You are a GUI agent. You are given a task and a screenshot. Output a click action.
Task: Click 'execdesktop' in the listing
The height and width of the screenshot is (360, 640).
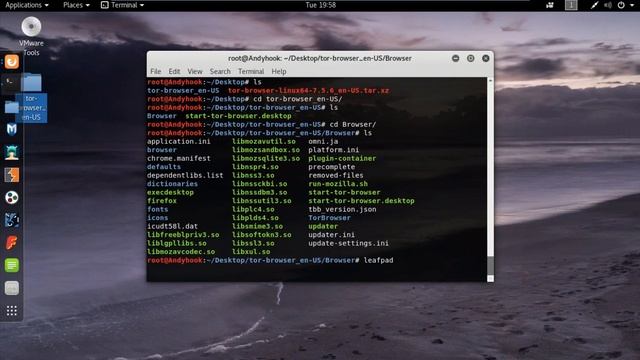pyautogui.click(x=170, y=192)
